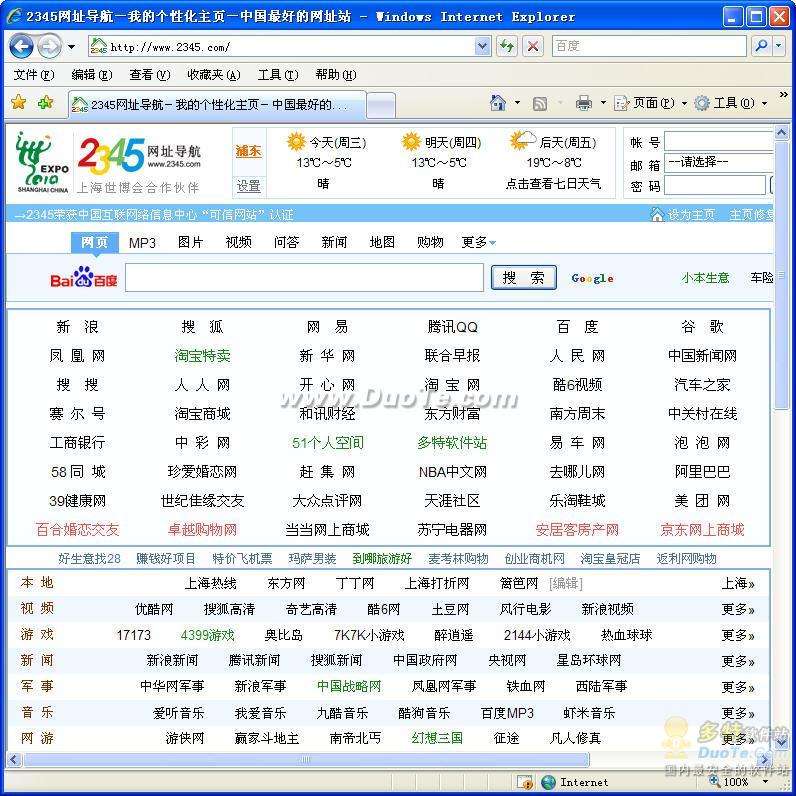Open Favorites Center star icon
Screen dimensions: 796x796
coord(19,102)
